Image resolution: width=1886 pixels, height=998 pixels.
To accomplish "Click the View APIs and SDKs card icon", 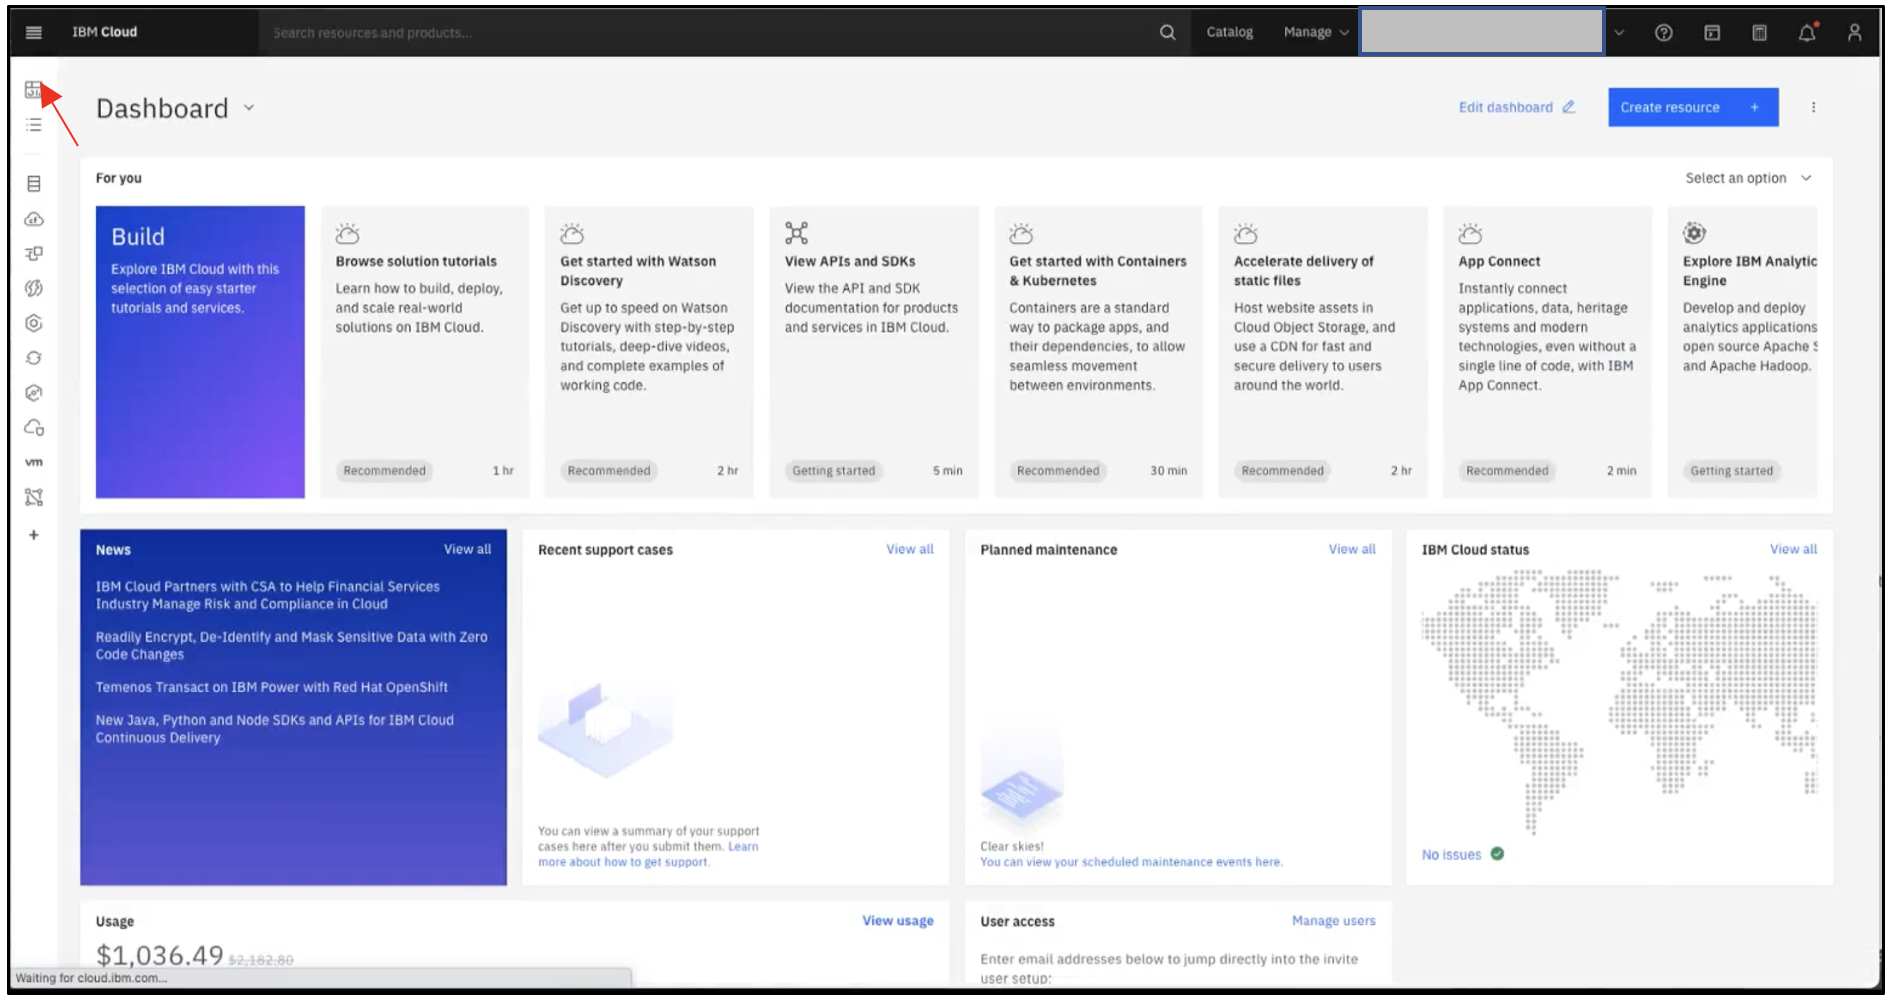I will pos(796,233).
